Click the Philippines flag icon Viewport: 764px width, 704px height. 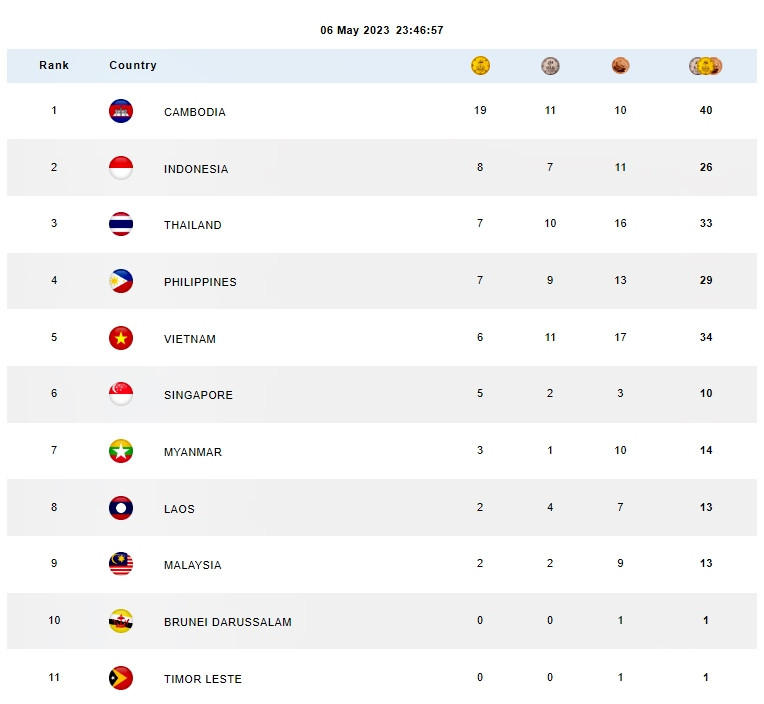pos(121,281)
